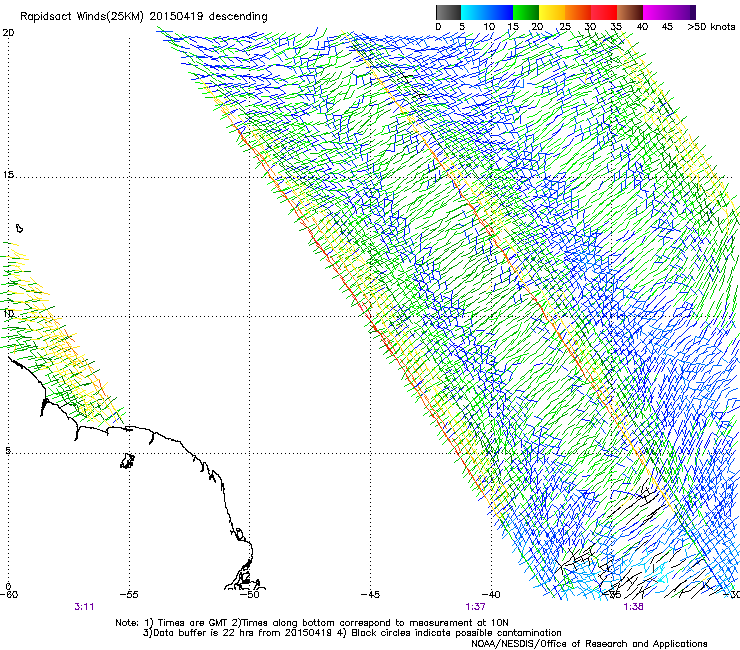
Task: Click the small black island outline near 5N, 55W
Action: tap(127, 461)
